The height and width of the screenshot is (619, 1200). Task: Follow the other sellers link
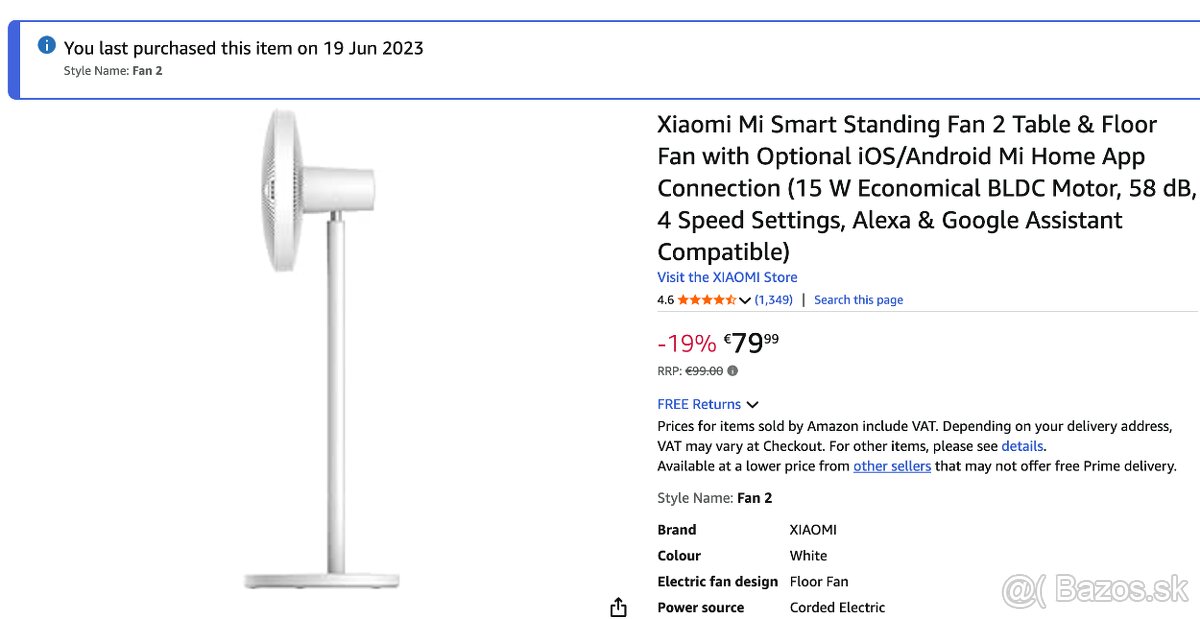point(892,466)
